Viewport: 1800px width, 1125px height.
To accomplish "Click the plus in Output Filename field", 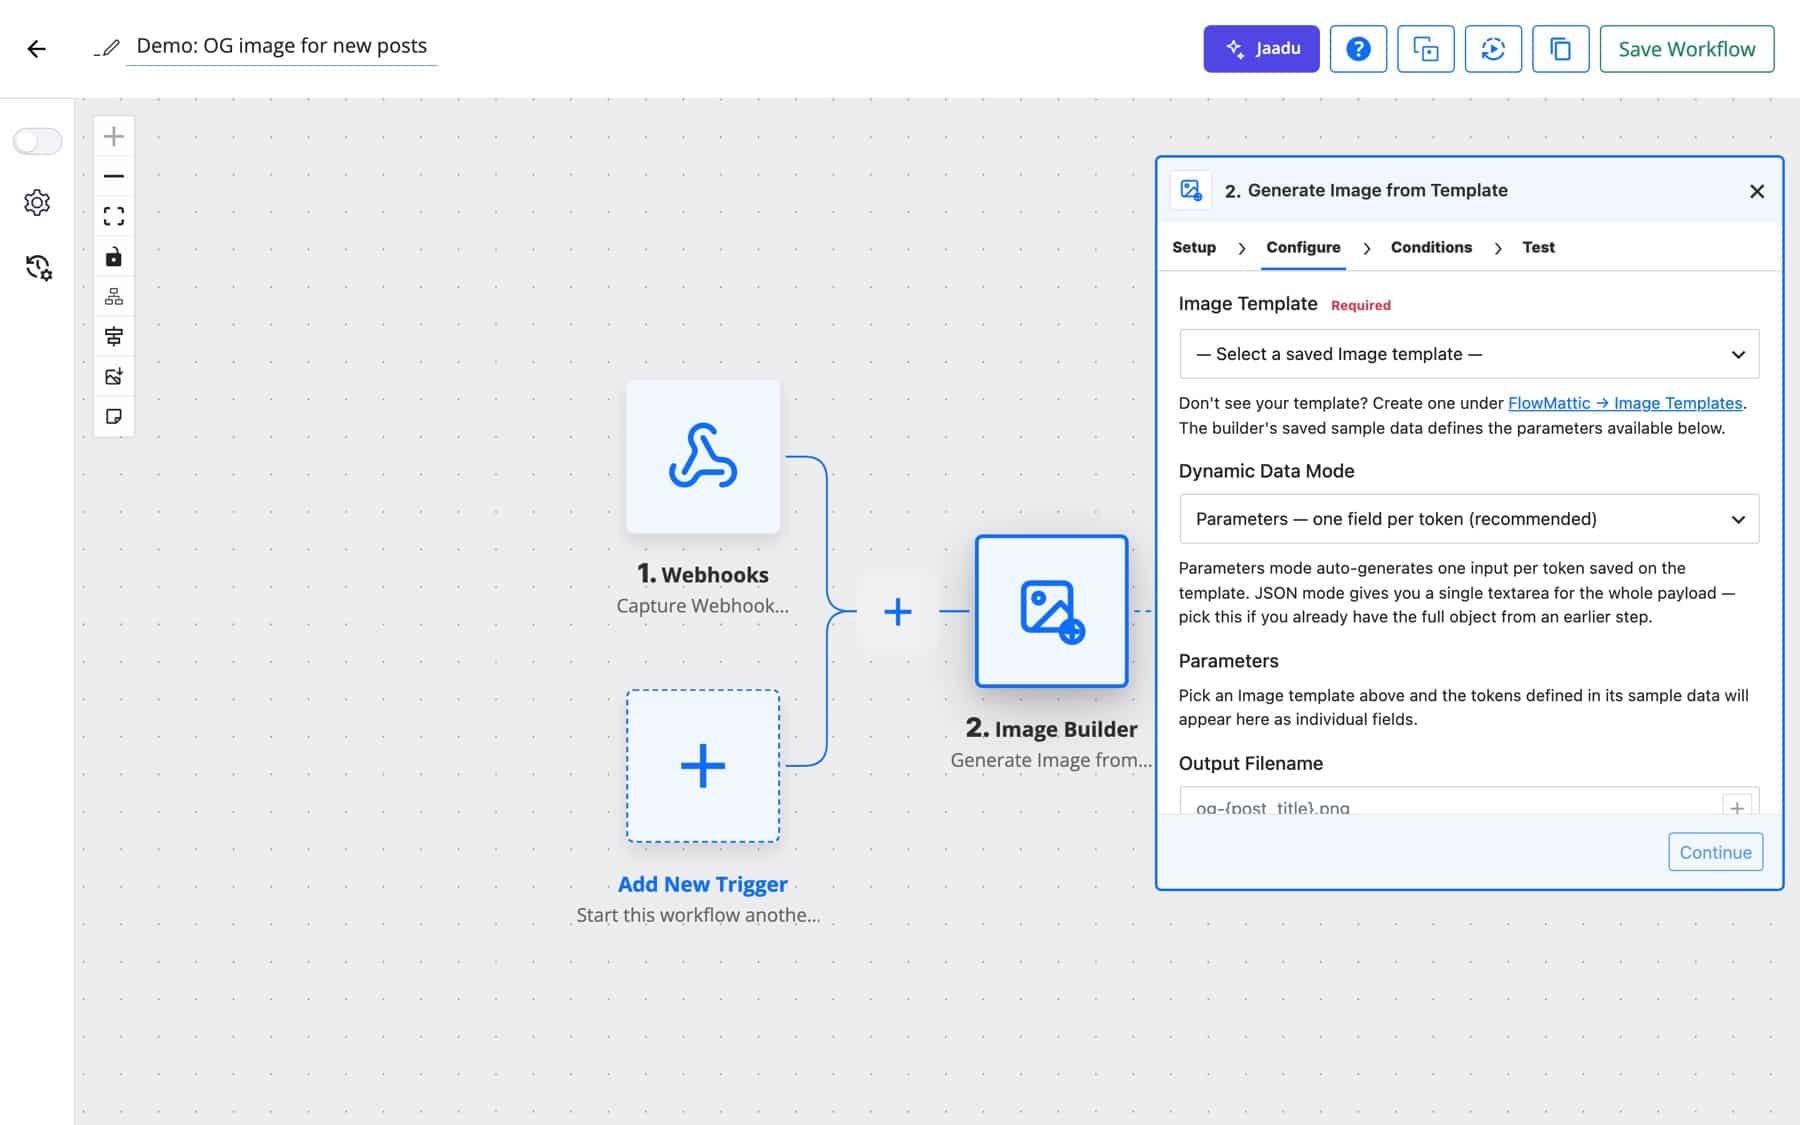I will tap(1737, 805).
